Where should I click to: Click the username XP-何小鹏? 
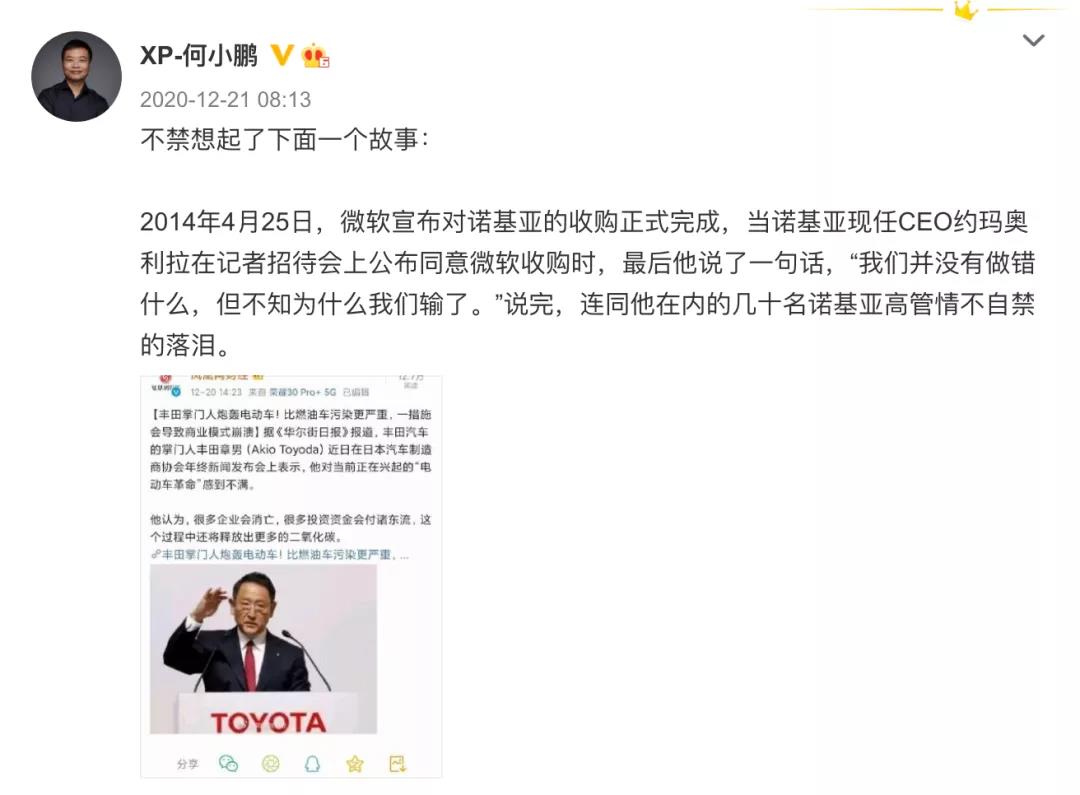click(199, 55)
